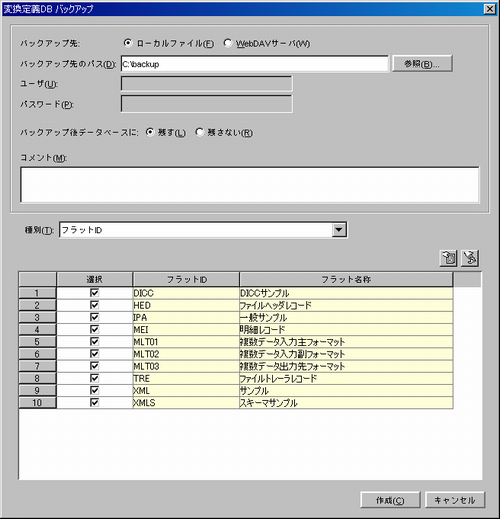Choose the 残さない radio option

(x=200, y=132)
